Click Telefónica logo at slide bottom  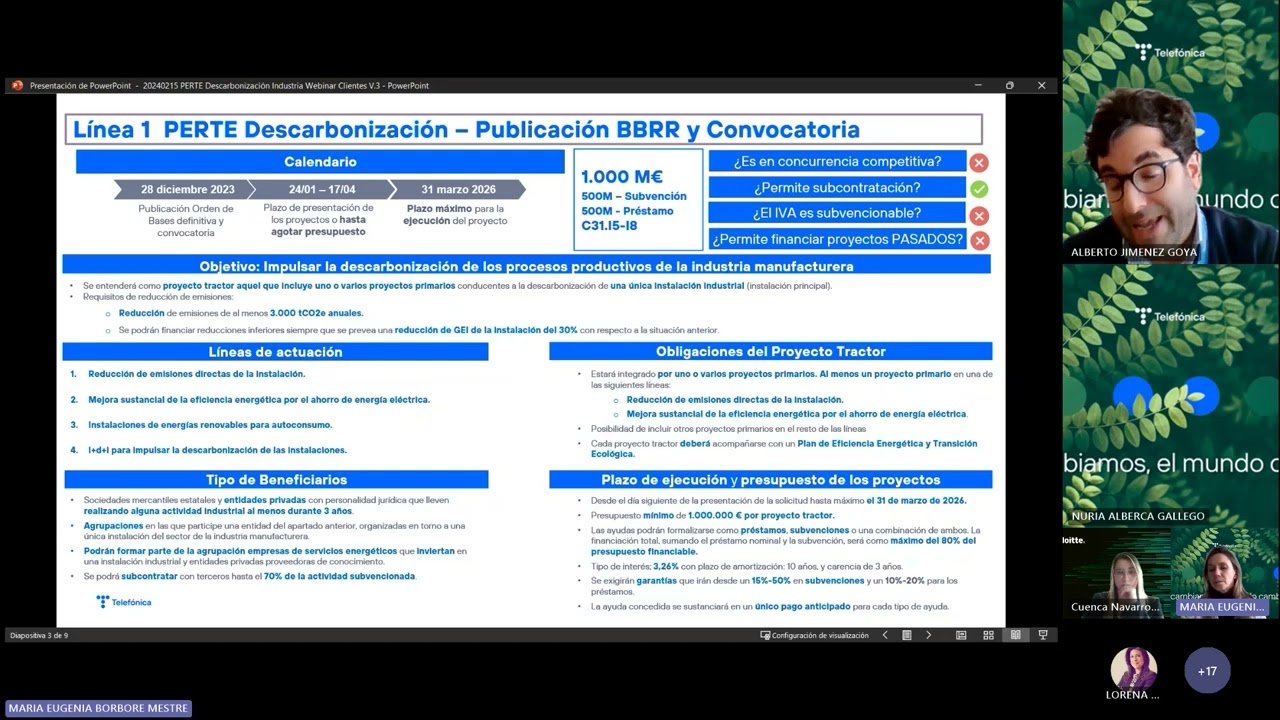(124, 602)
